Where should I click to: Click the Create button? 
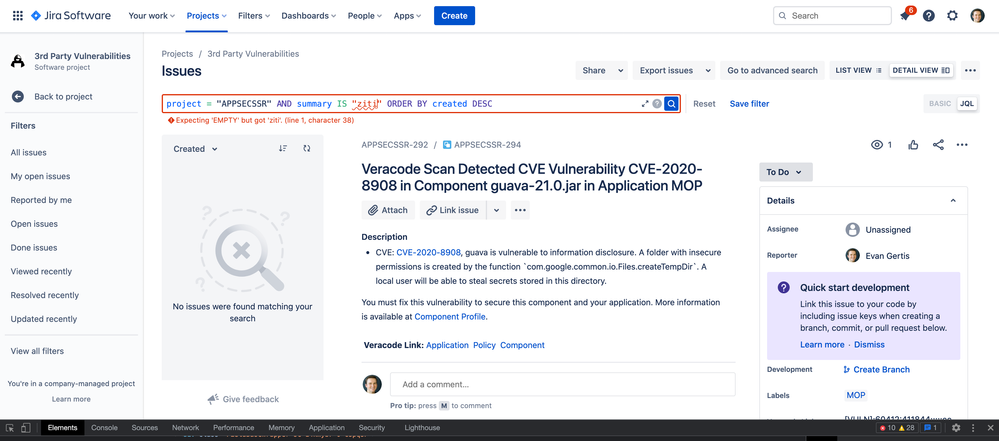(454, 16)
